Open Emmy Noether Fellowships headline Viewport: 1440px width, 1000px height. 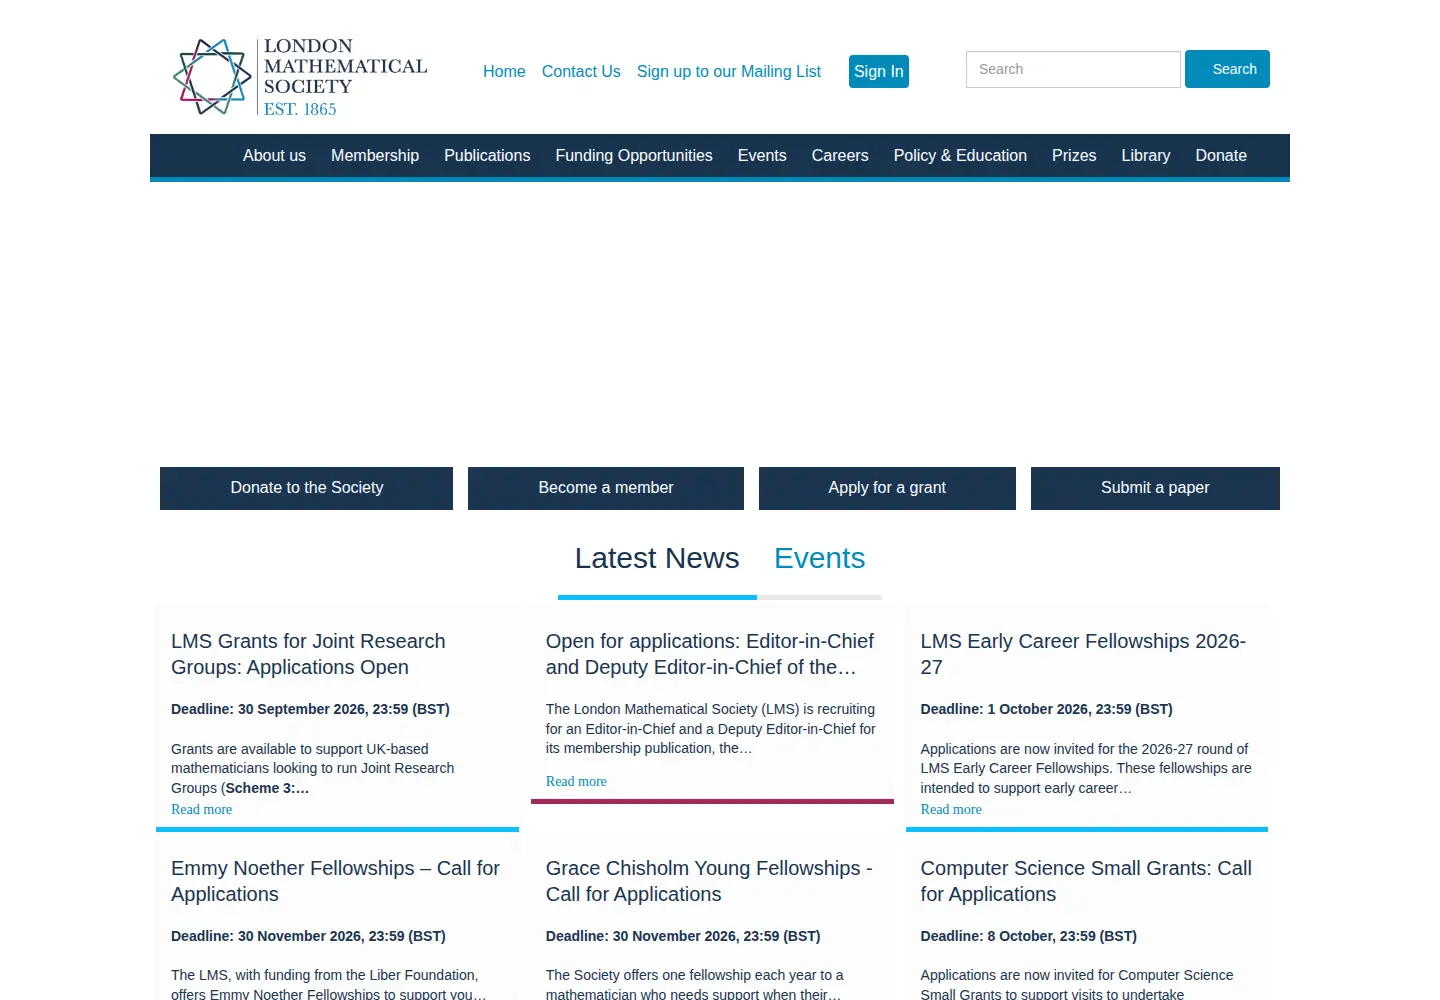pos(335,881)
